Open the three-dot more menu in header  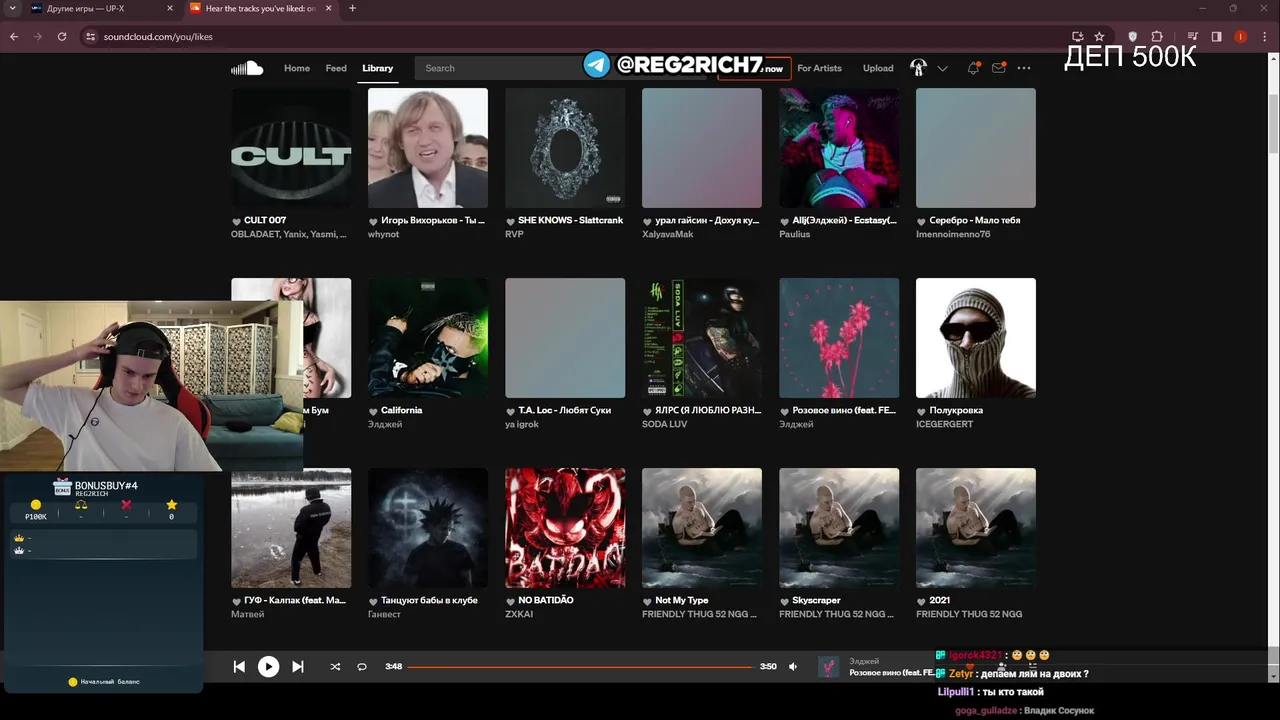[1024, 68]
